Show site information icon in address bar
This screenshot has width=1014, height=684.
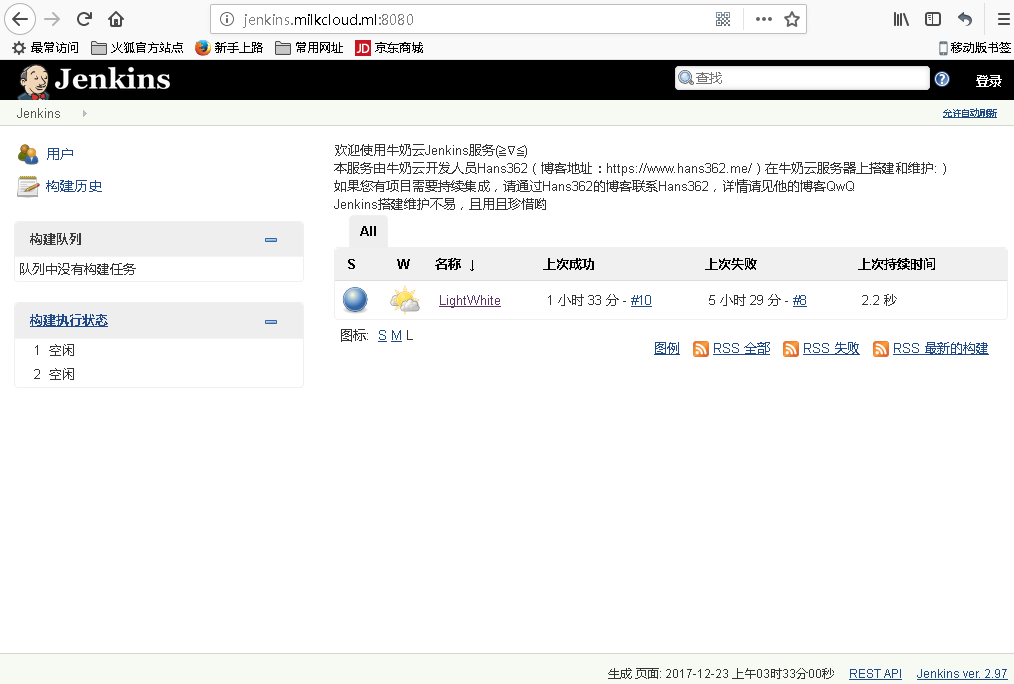(x=227, y=19)
